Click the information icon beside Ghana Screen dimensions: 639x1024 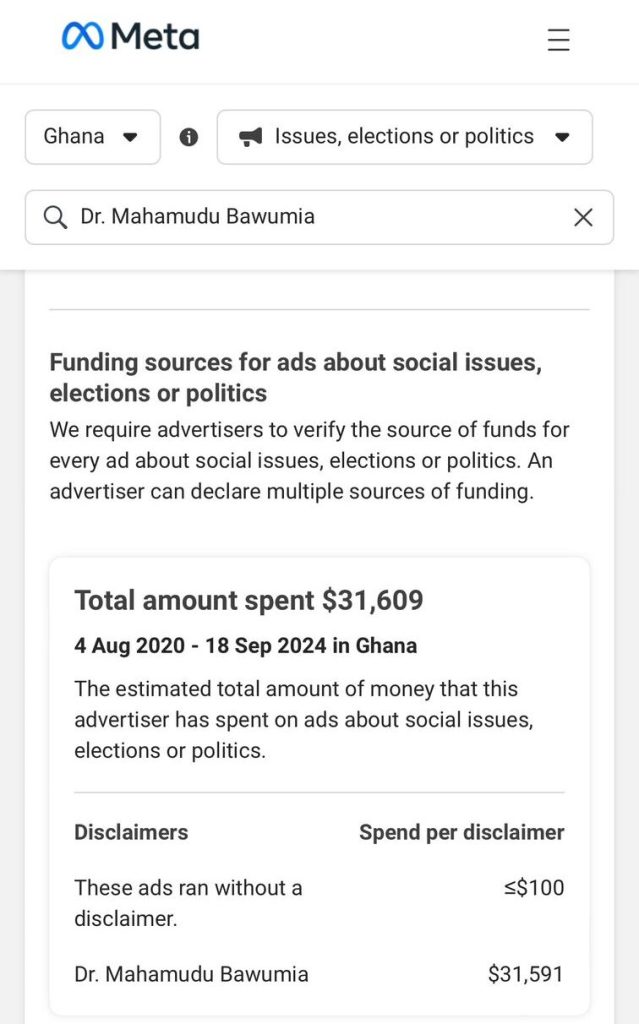tap(189, 137)
